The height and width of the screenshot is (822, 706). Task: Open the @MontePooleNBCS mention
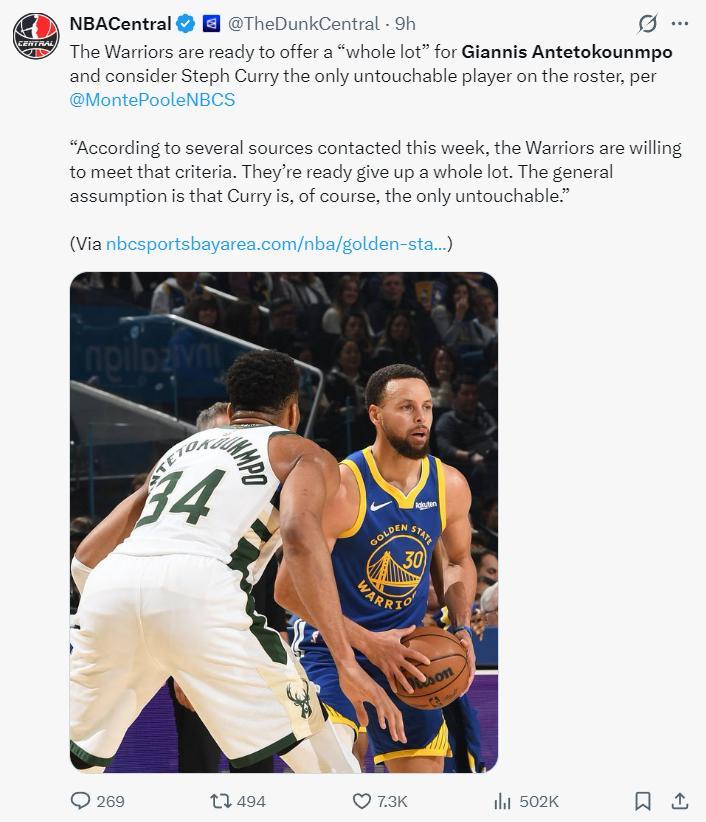pos(152,100)
